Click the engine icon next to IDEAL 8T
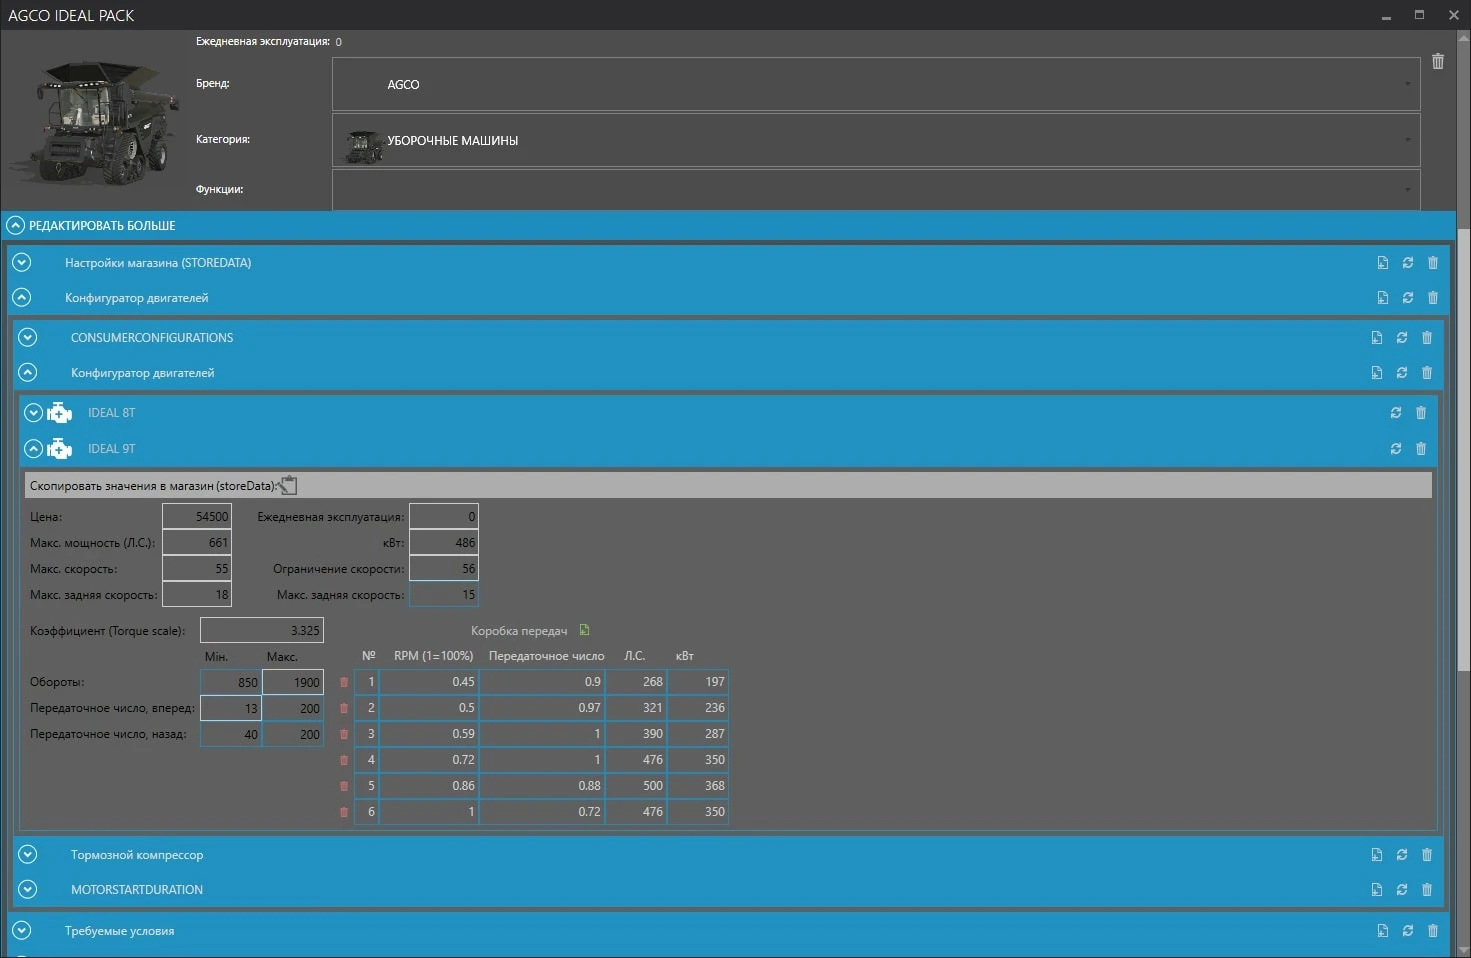 tap(59, 412)
